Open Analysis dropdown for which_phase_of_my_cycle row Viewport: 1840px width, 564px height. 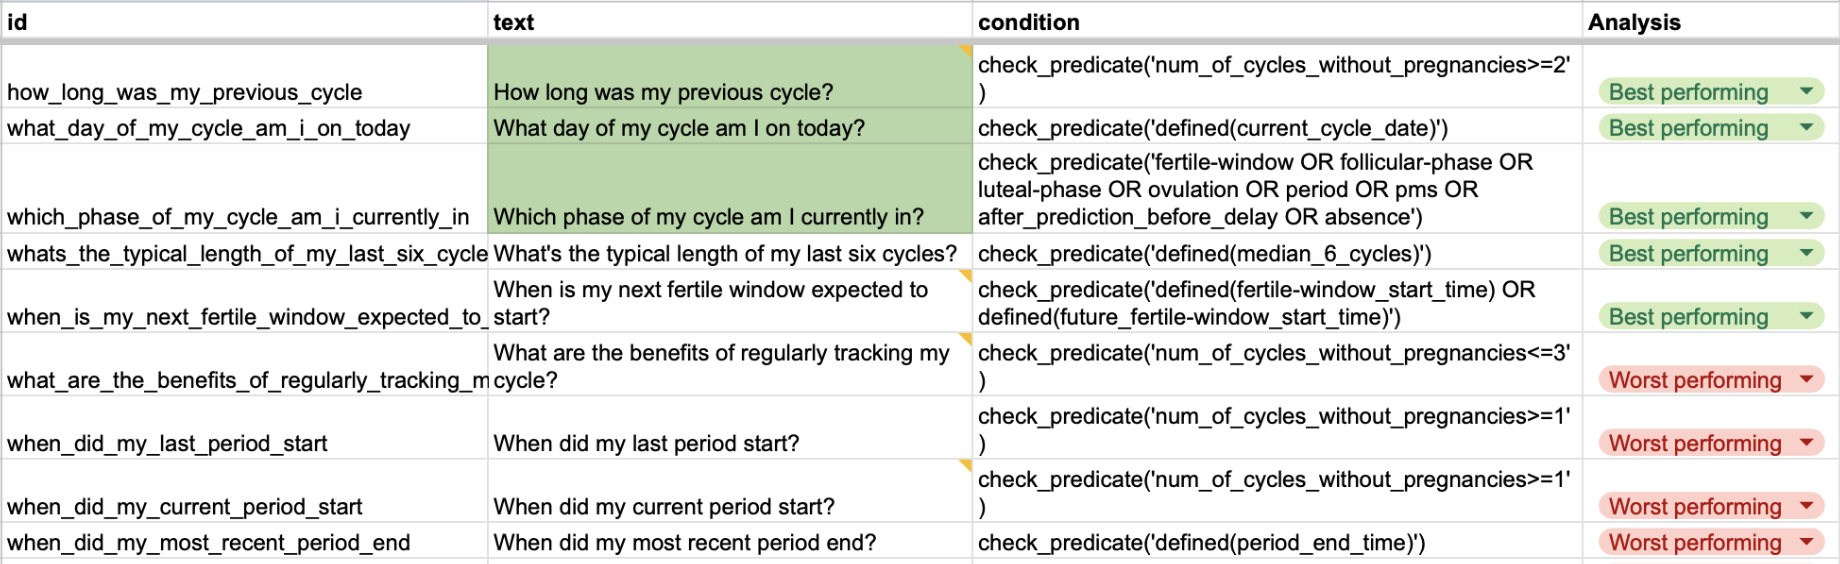[x=1806, y=217]
